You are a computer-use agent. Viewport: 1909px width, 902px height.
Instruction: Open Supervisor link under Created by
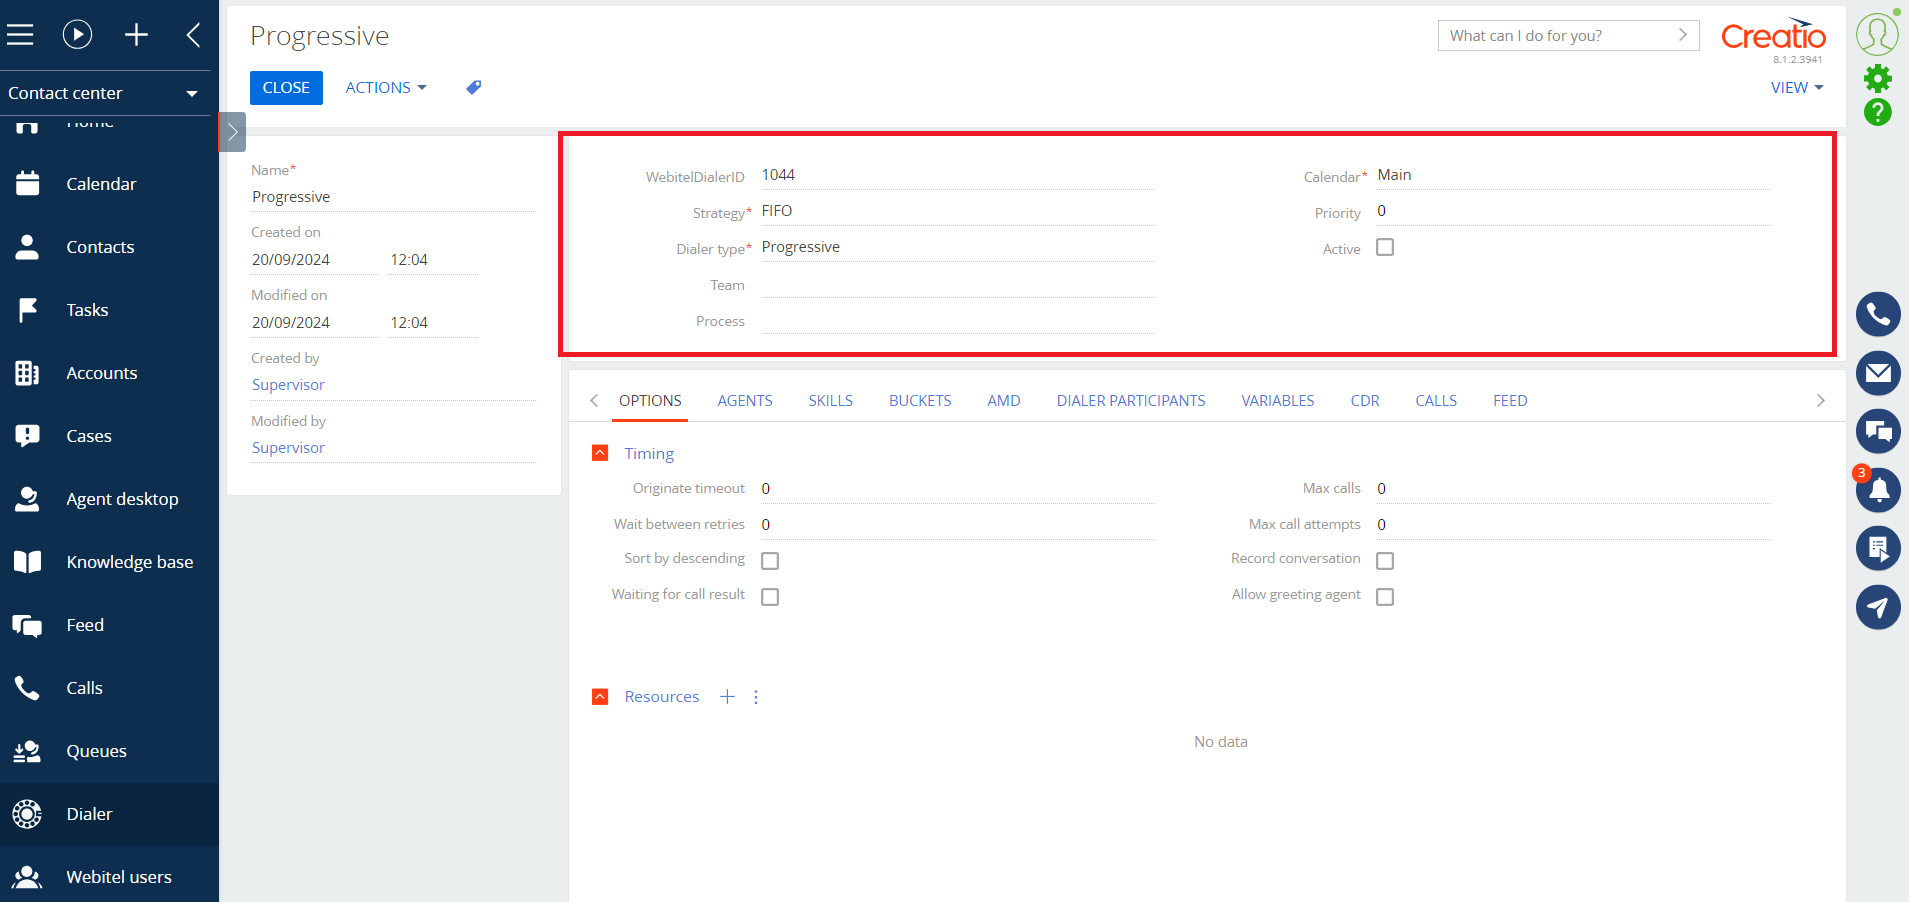(x=288, y=385)
